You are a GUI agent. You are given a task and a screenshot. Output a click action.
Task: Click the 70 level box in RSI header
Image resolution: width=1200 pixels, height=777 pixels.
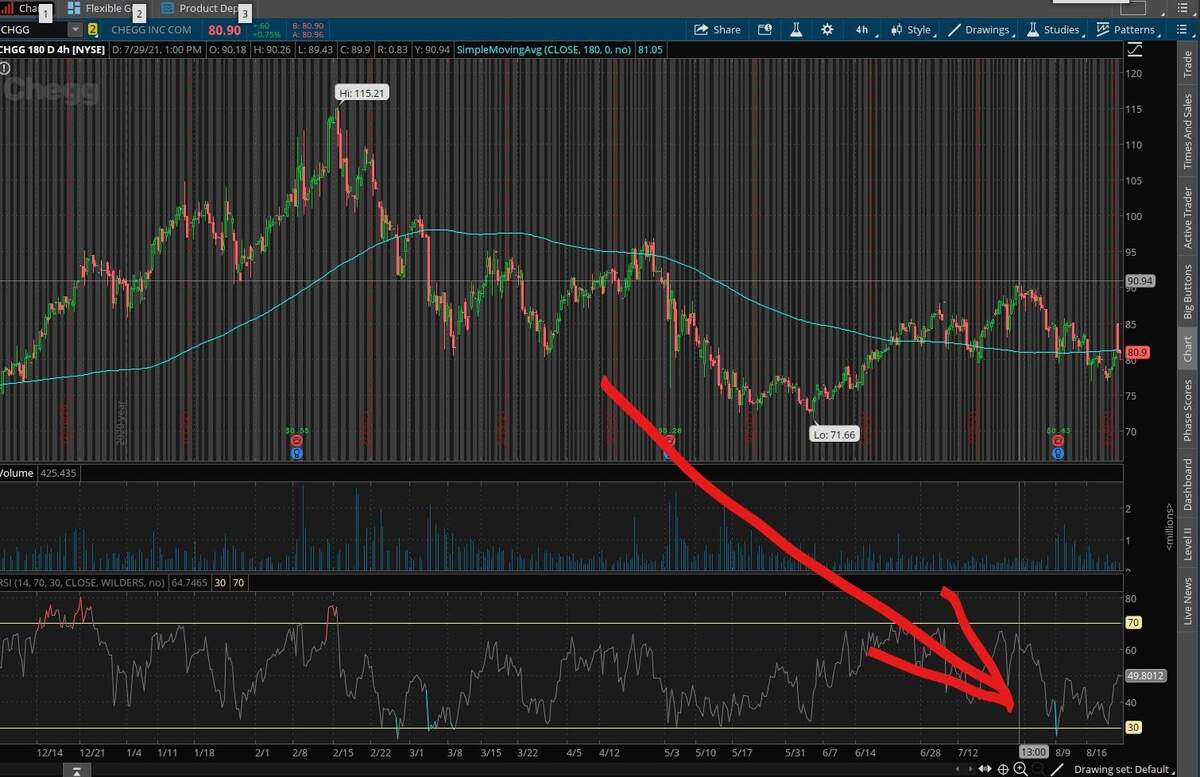click(x=239, y=582)
